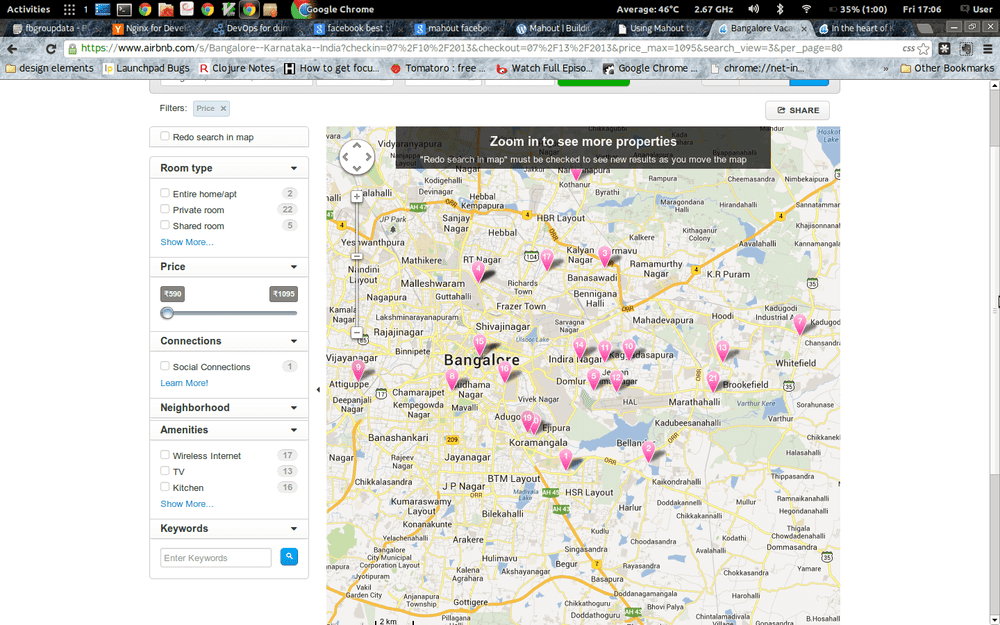The width and height of the screenshot is (1000, 625).
Task: Go back in Chrome
Action: click(x=12, y=48)
